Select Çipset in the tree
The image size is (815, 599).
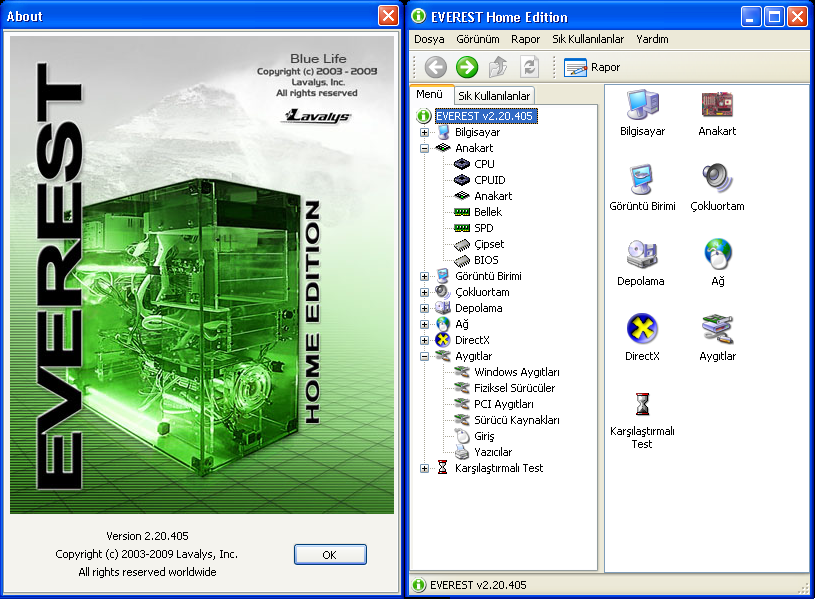pyautogui.click(x=489, y=244)
